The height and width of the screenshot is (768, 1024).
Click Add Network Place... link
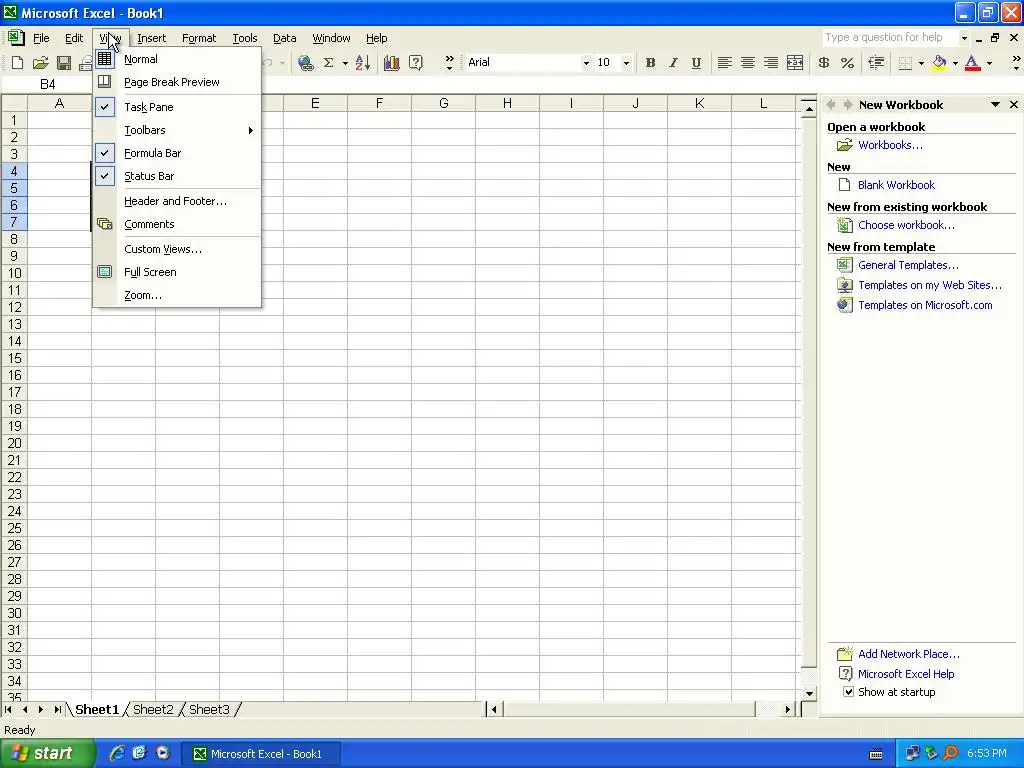click(x=908, y=654)
